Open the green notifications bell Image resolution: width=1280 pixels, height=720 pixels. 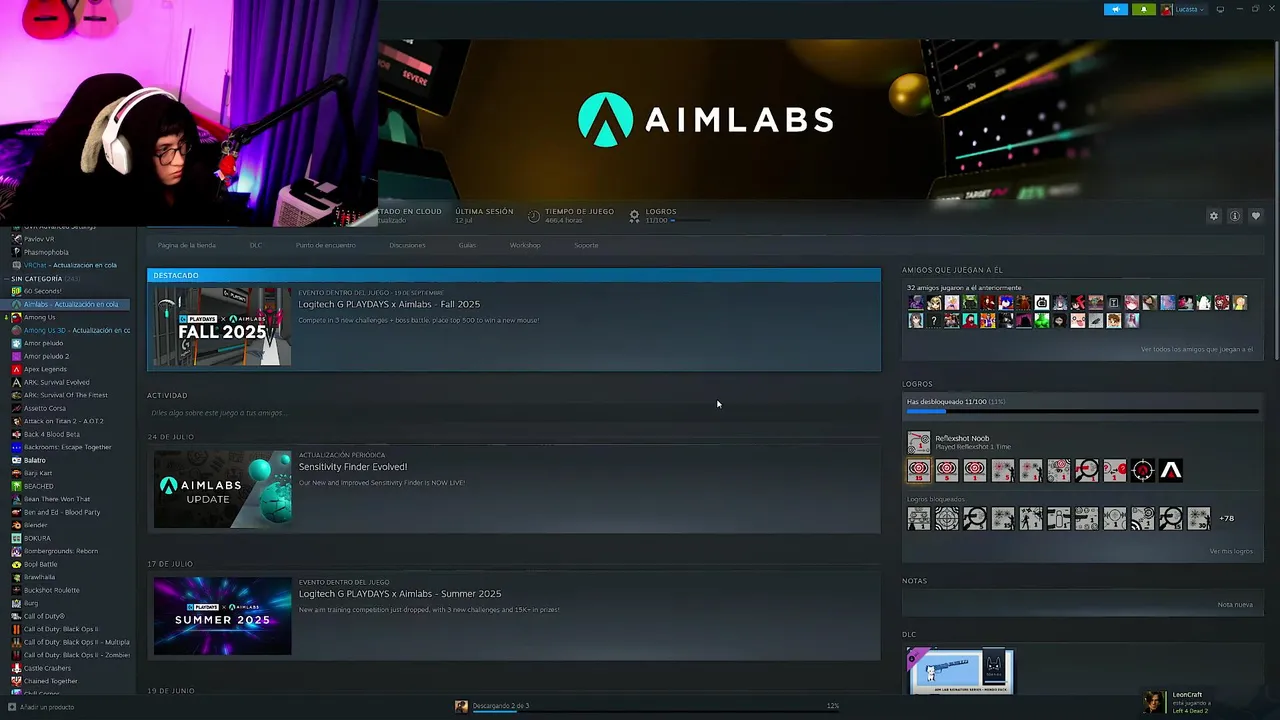1144,9
